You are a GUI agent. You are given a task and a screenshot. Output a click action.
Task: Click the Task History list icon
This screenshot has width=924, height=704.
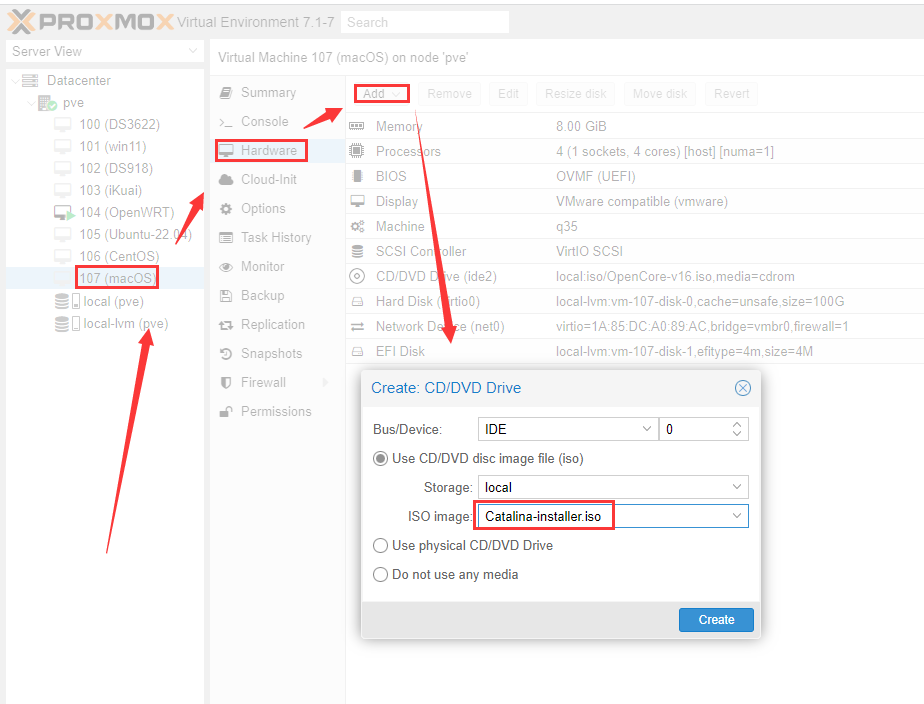tap(226, 237)
